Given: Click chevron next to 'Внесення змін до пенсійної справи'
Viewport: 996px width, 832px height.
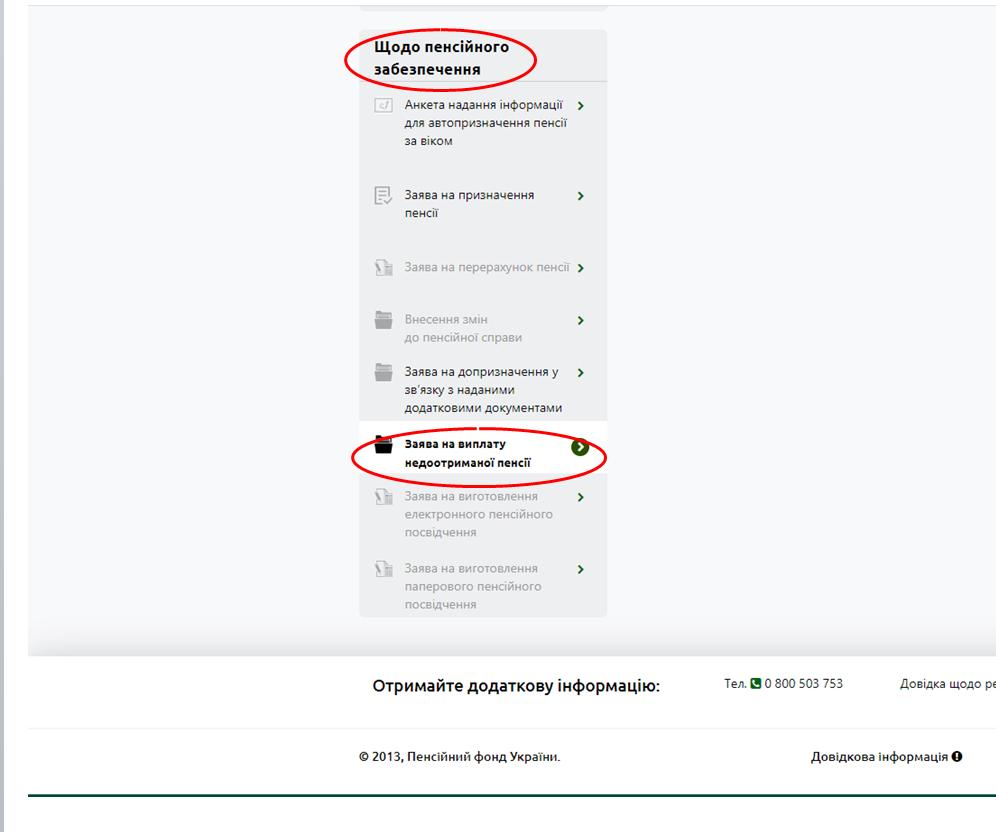Looking at the screenshot, I should click(x=581, y=320).
